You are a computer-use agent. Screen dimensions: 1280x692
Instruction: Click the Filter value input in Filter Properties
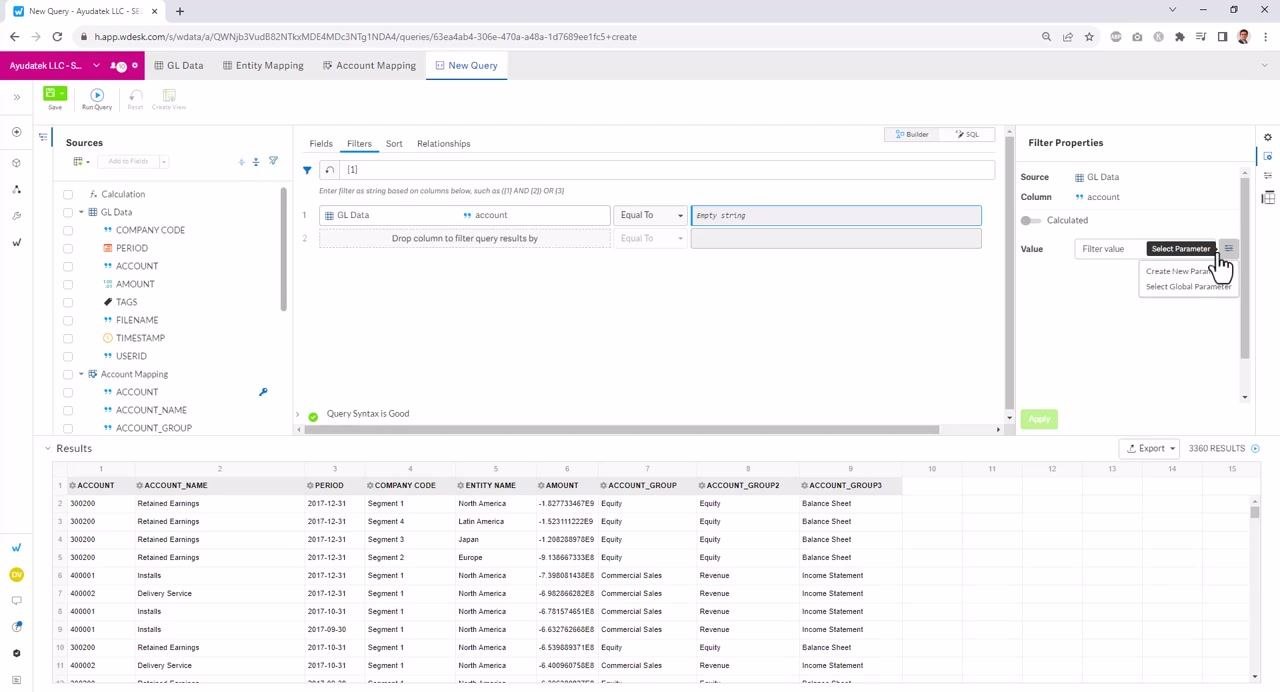tap(1146, 249)
